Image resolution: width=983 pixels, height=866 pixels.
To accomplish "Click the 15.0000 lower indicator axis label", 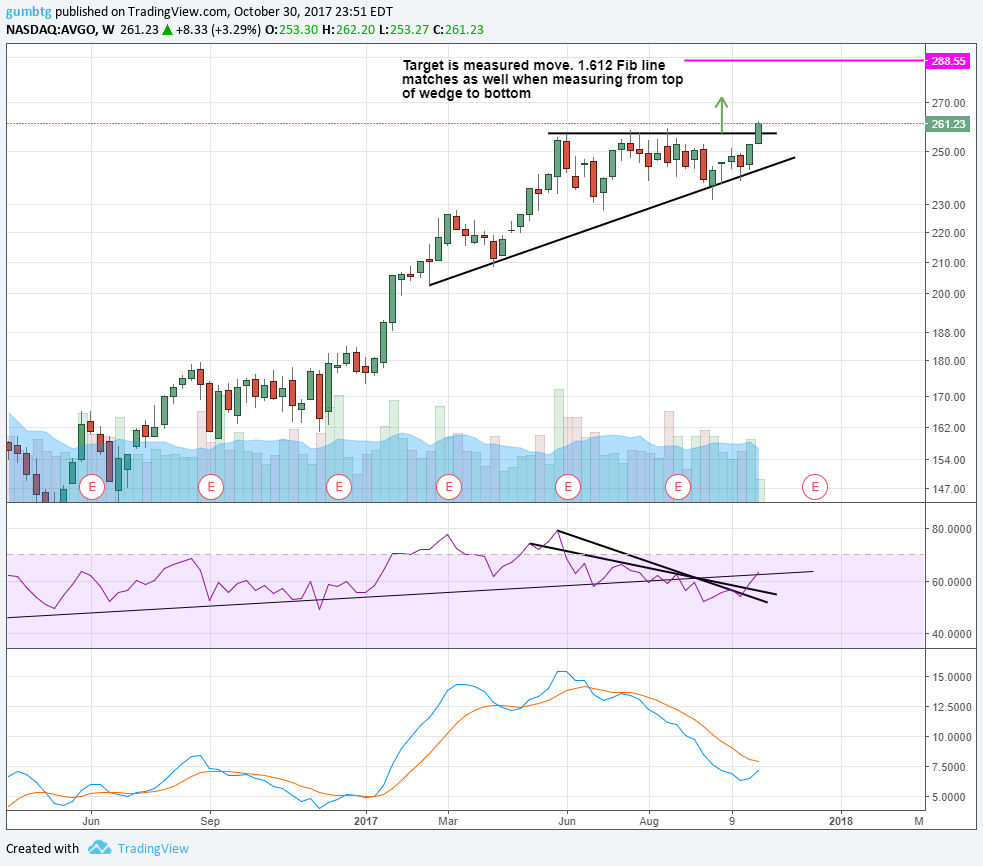I will pyautogui.click(x=952, y=677).
